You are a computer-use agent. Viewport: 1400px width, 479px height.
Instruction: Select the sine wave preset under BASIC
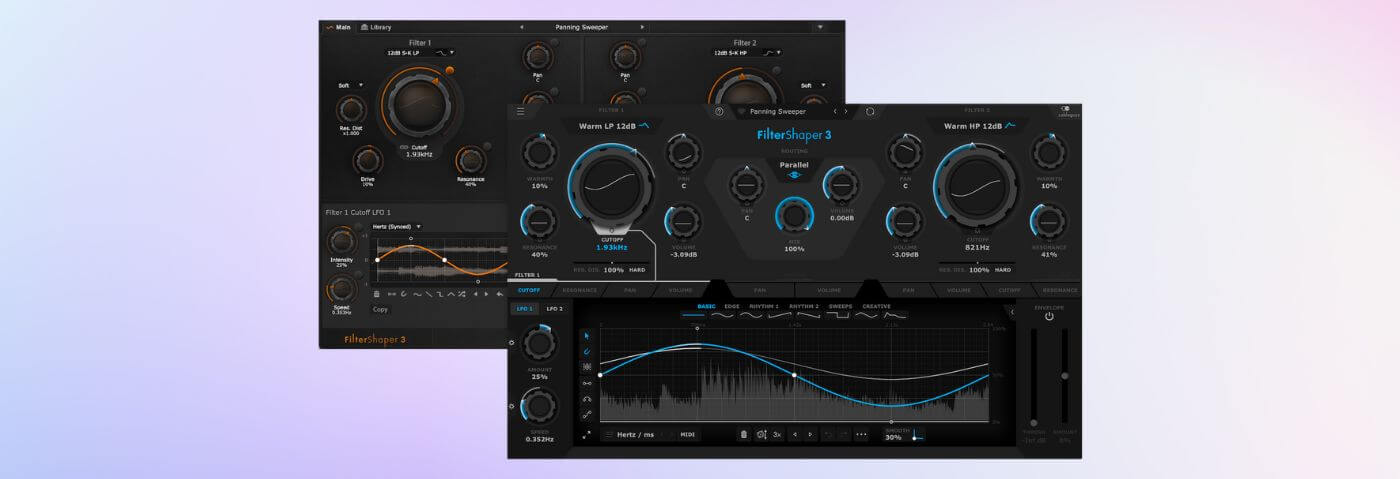tap(721, 315)
